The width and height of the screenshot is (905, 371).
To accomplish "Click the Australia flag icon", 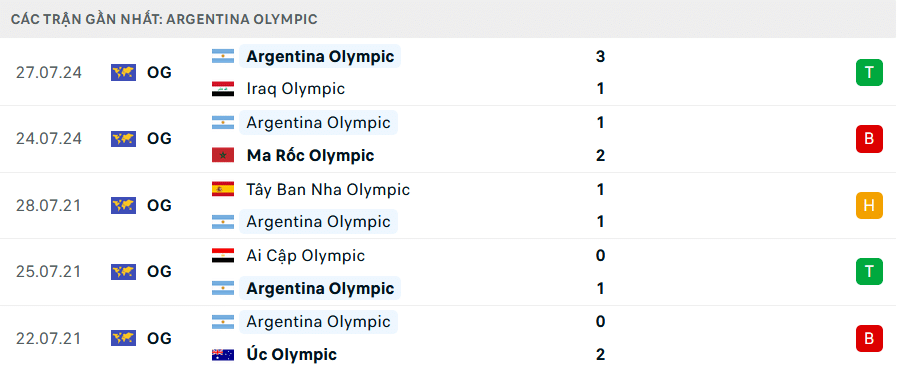I will click(x=223, y=354).
